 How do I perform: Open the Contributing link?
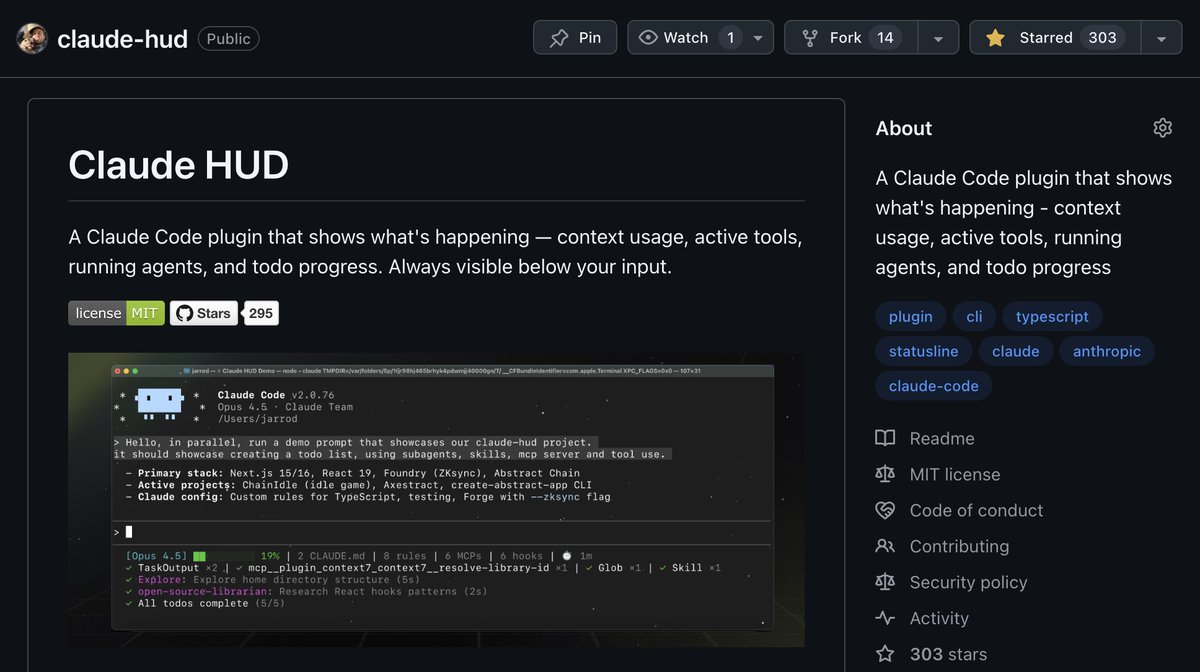coord(959,547)
